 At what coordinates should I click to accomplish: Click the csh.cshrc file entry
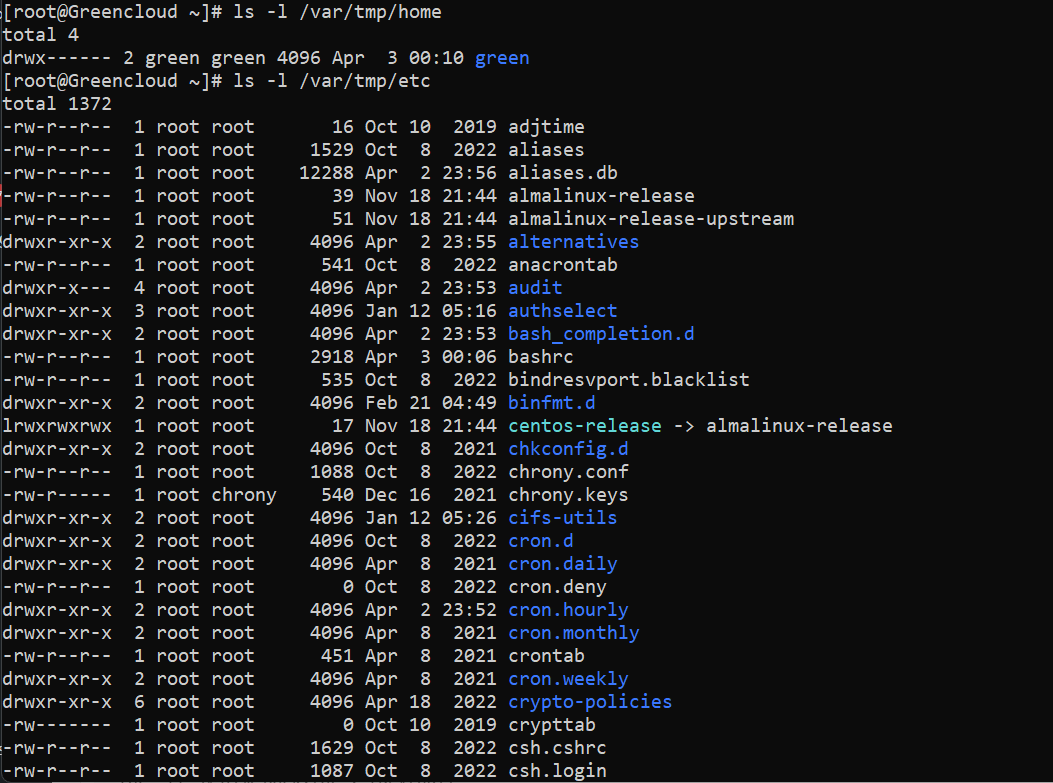click(557, 747)
